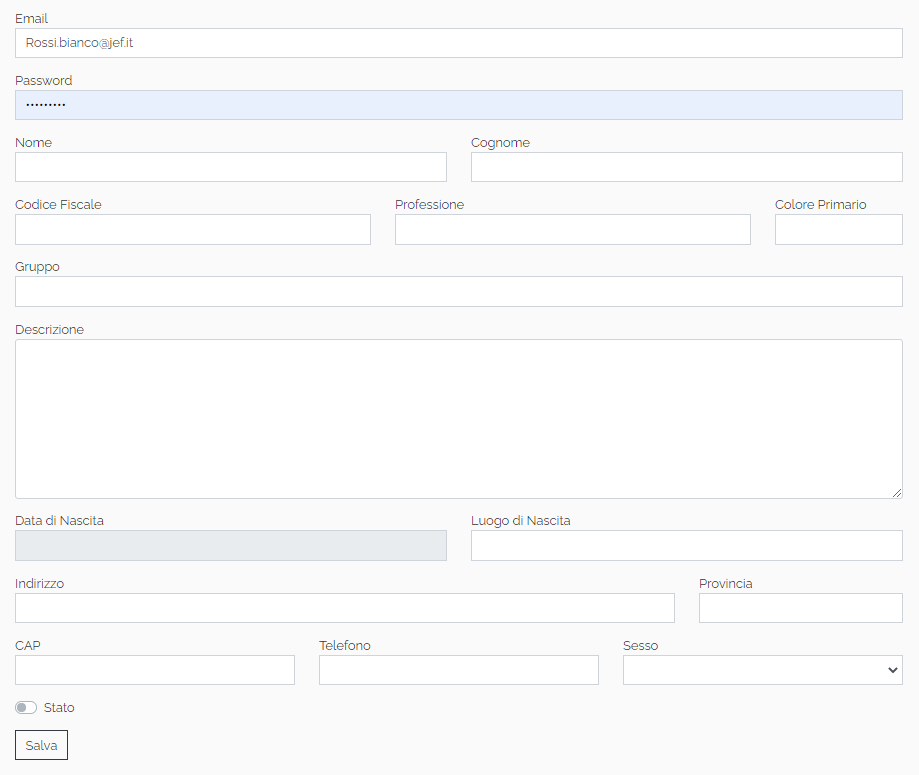919x775 pixels.
Task: Select the Provincia input box
Action: (x=800, y=607)
